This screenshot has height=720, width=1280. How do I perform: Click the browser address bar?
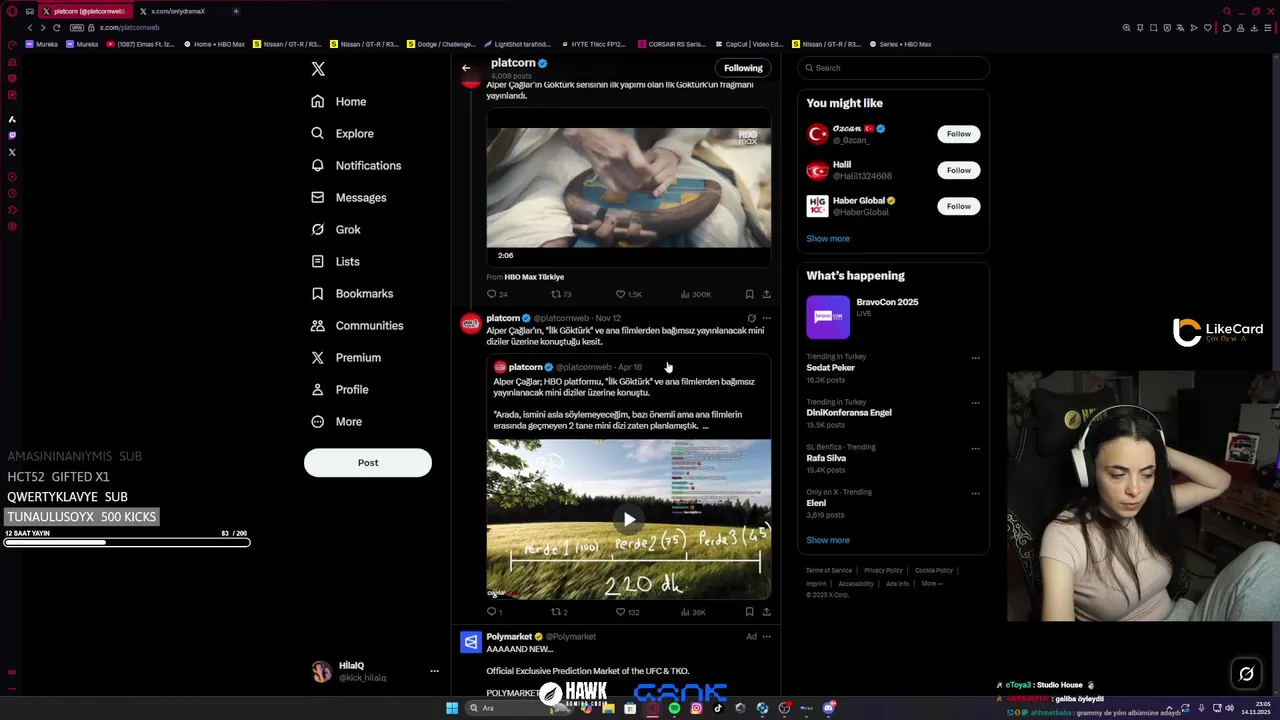click(590, 28)
